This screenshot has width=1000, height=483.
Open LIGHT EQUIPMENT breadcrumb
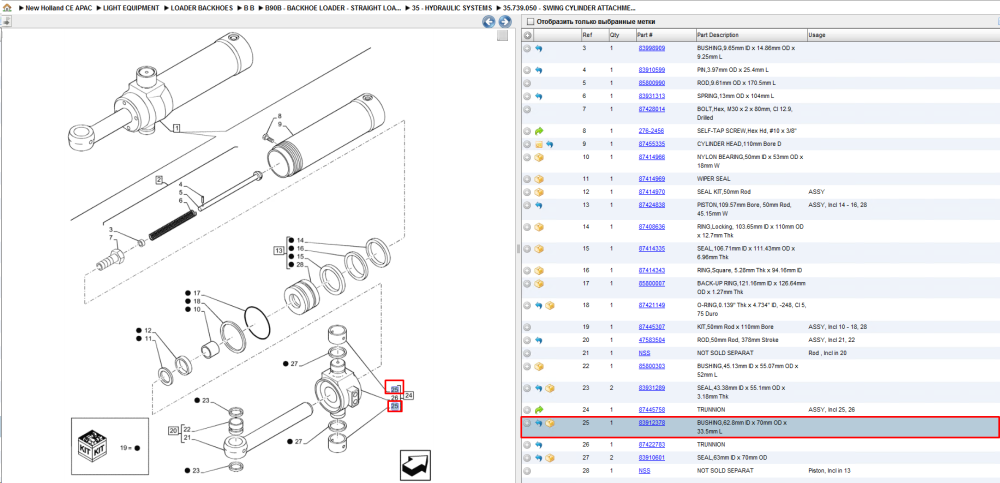pyautogui.click(x=131, y=8)
